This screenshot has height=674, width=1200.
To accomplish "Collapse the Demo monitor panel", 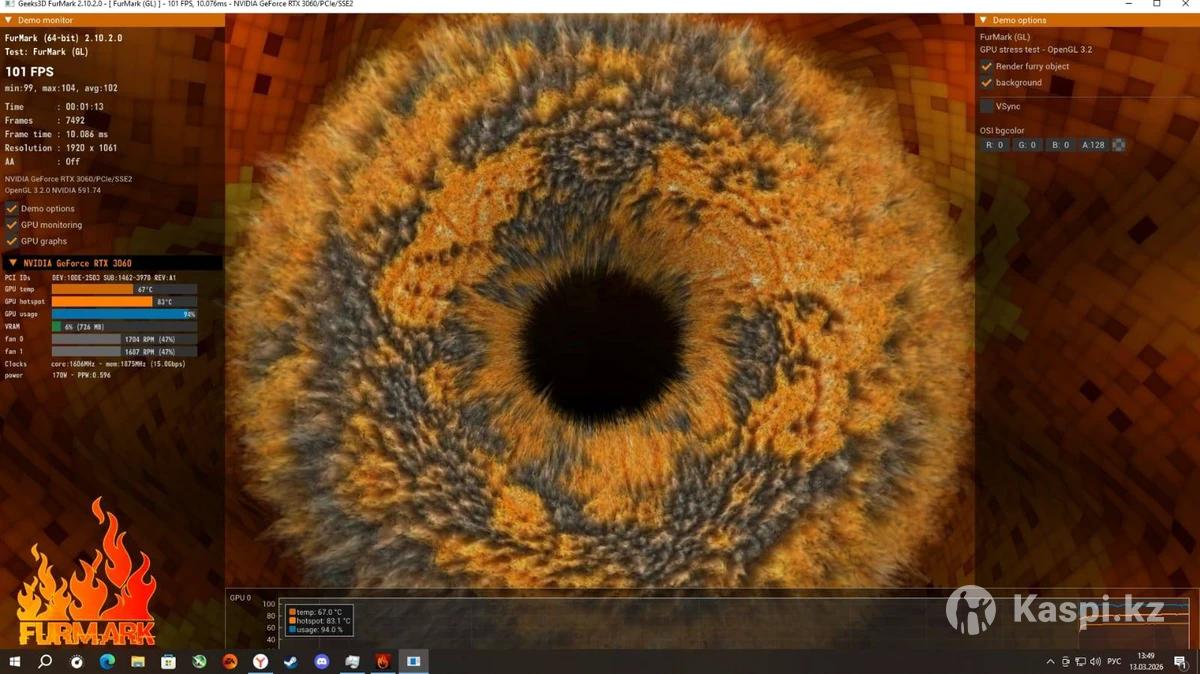I will pyautogui.click(x=11, y=20).
